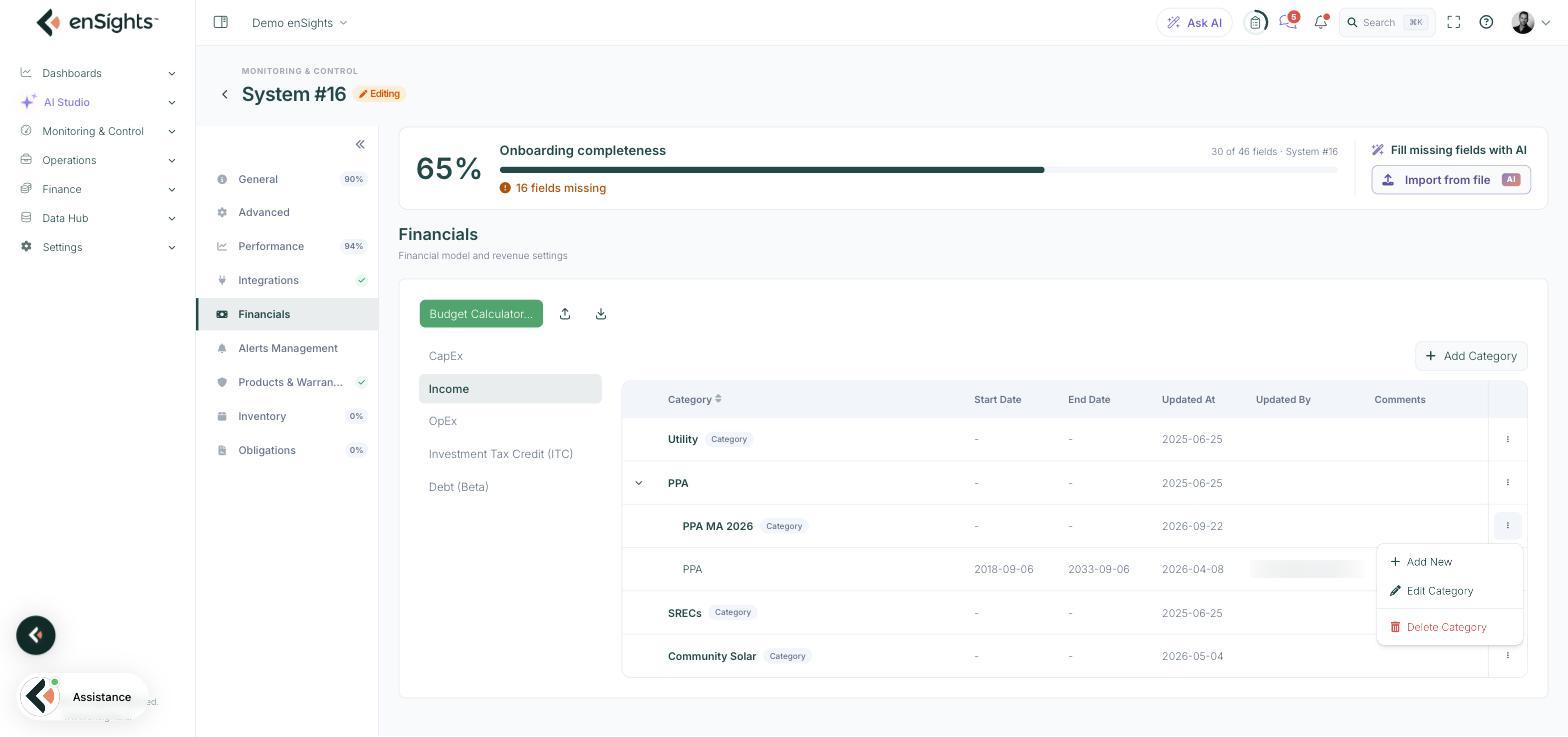Viewport: 1568px width, 737px height.
Task: Choose Edit Category from the context menu
Action: tap(1449, 591)
